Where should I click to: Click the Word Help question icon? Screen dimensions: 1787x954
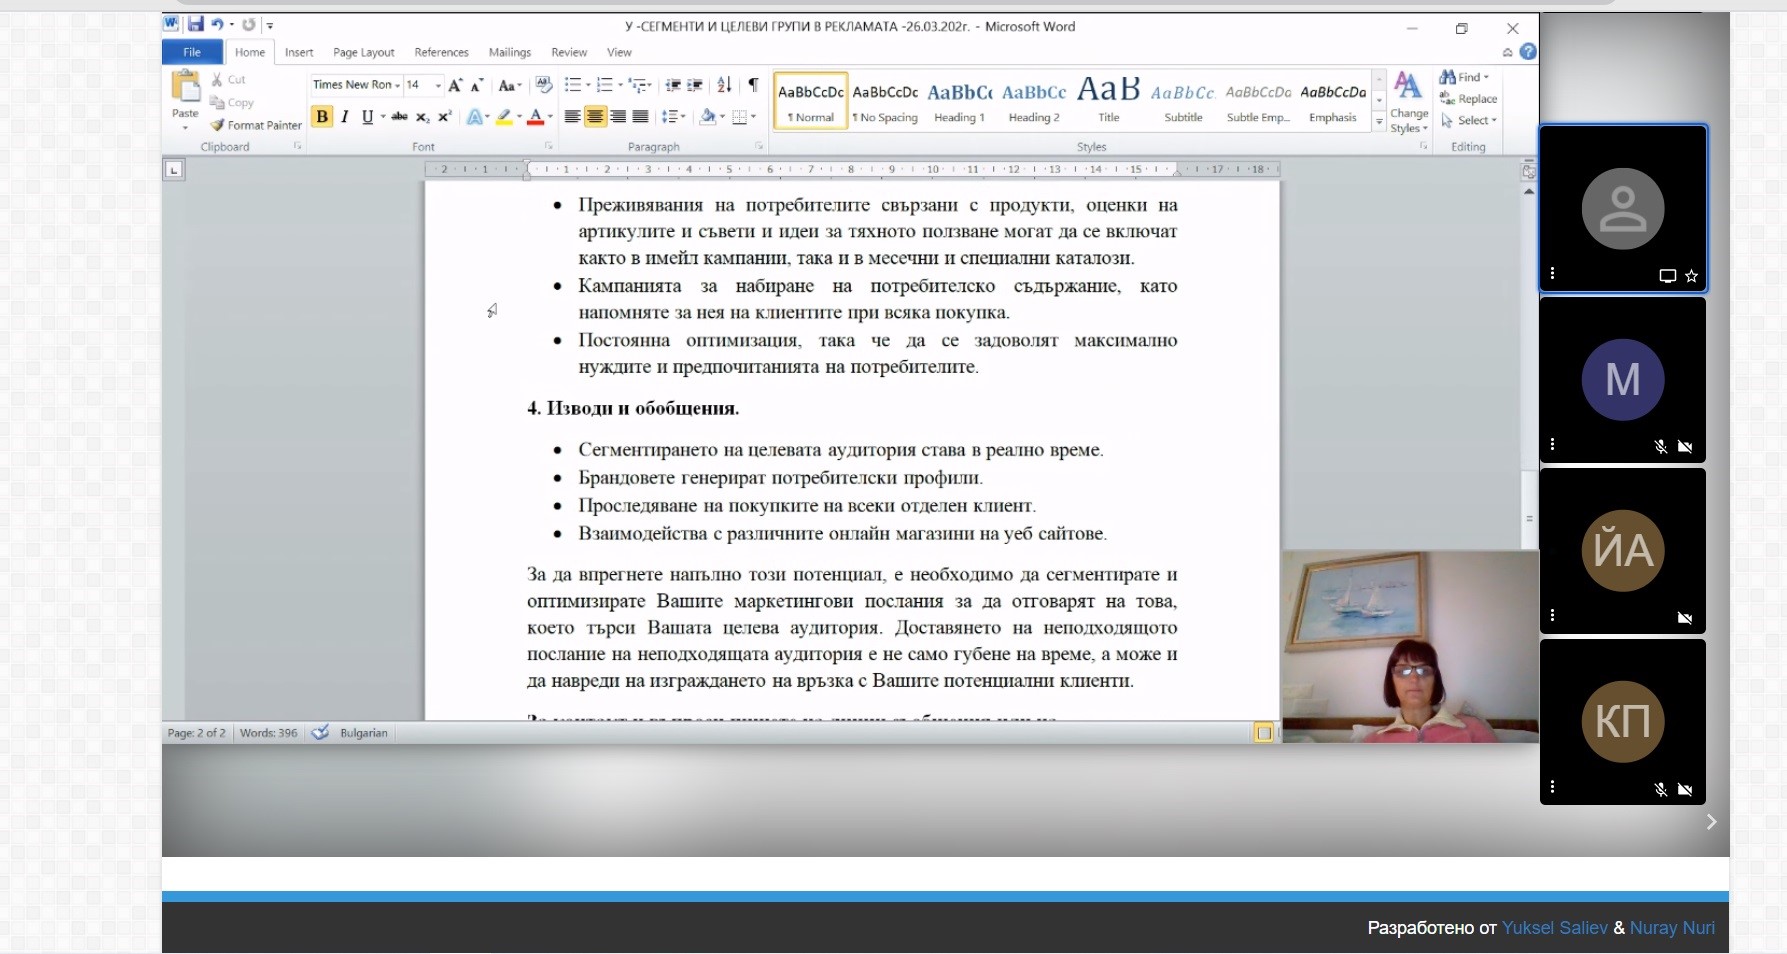(x=1528, y=52)
